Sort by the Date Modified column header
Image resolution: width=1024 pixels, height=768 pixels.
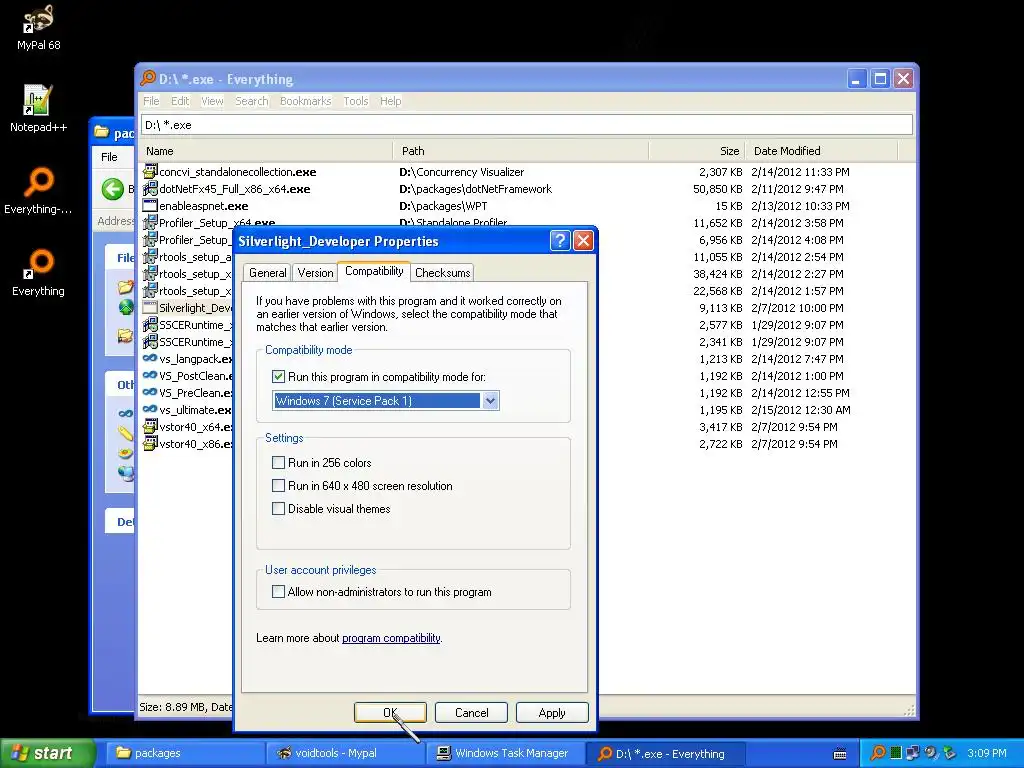pos(822,151)
